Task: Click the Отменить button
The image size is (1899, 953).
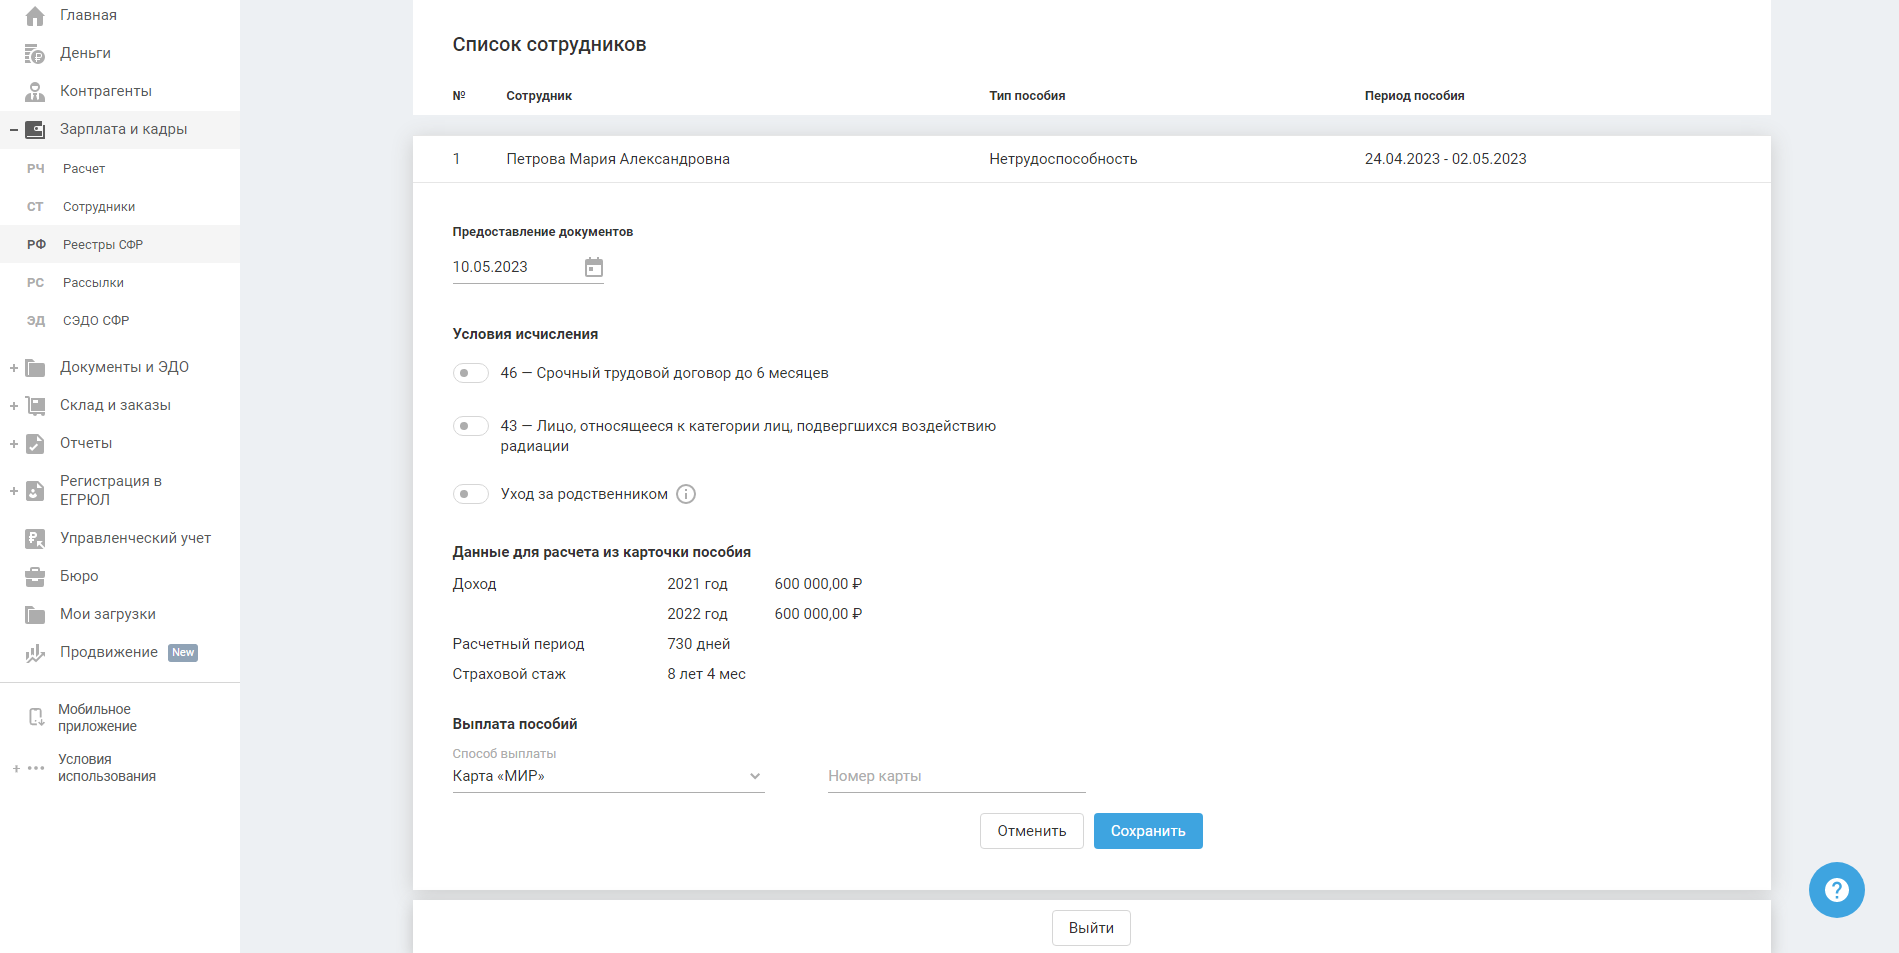Action: click(x=1032, y=831)
